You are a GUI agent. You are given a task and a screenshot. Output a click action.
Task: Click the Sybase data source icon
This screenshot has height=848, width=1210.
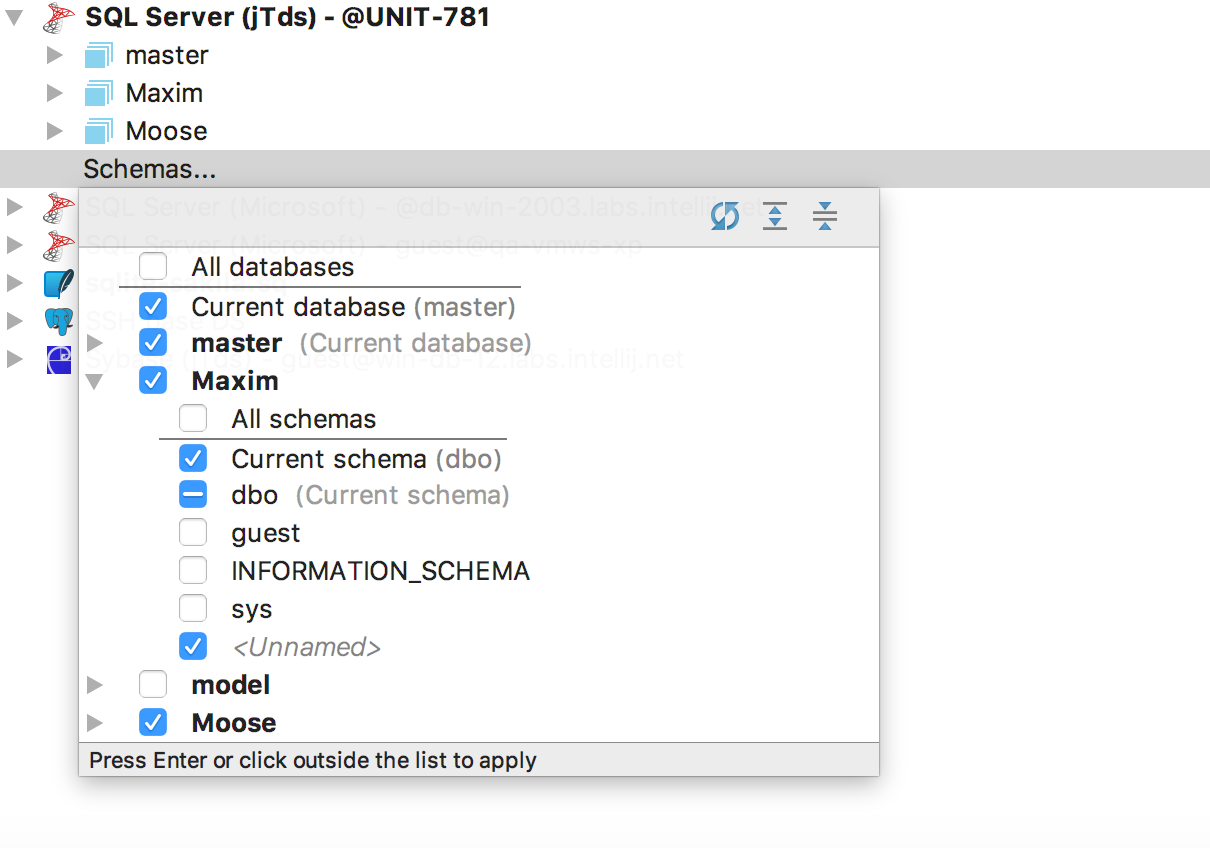[x=59, y=359]
